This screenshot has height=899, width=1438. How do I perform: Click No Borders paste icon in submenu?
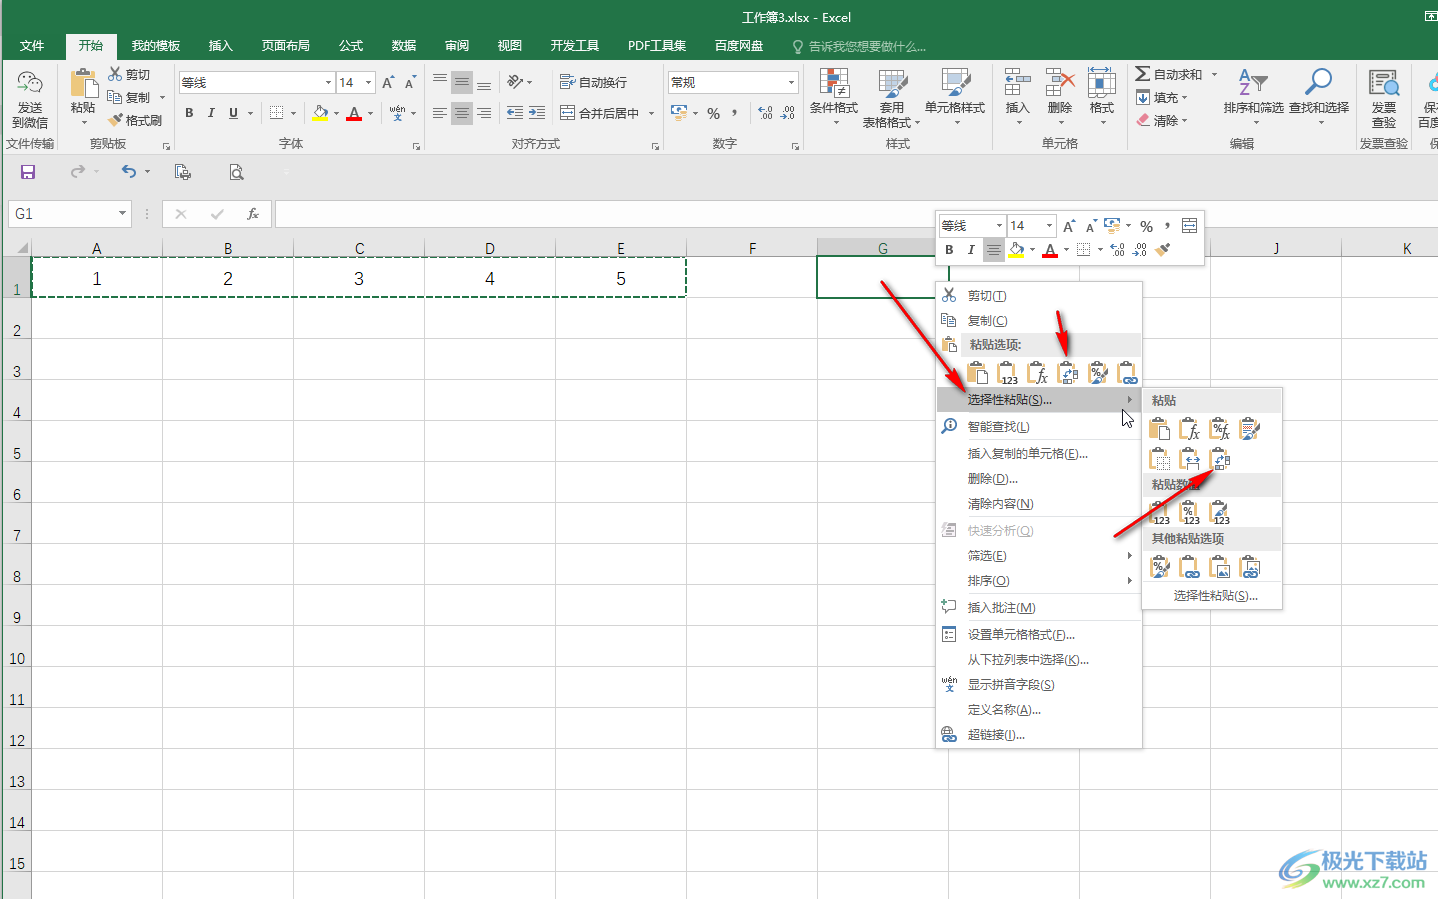pos(1160,458)
